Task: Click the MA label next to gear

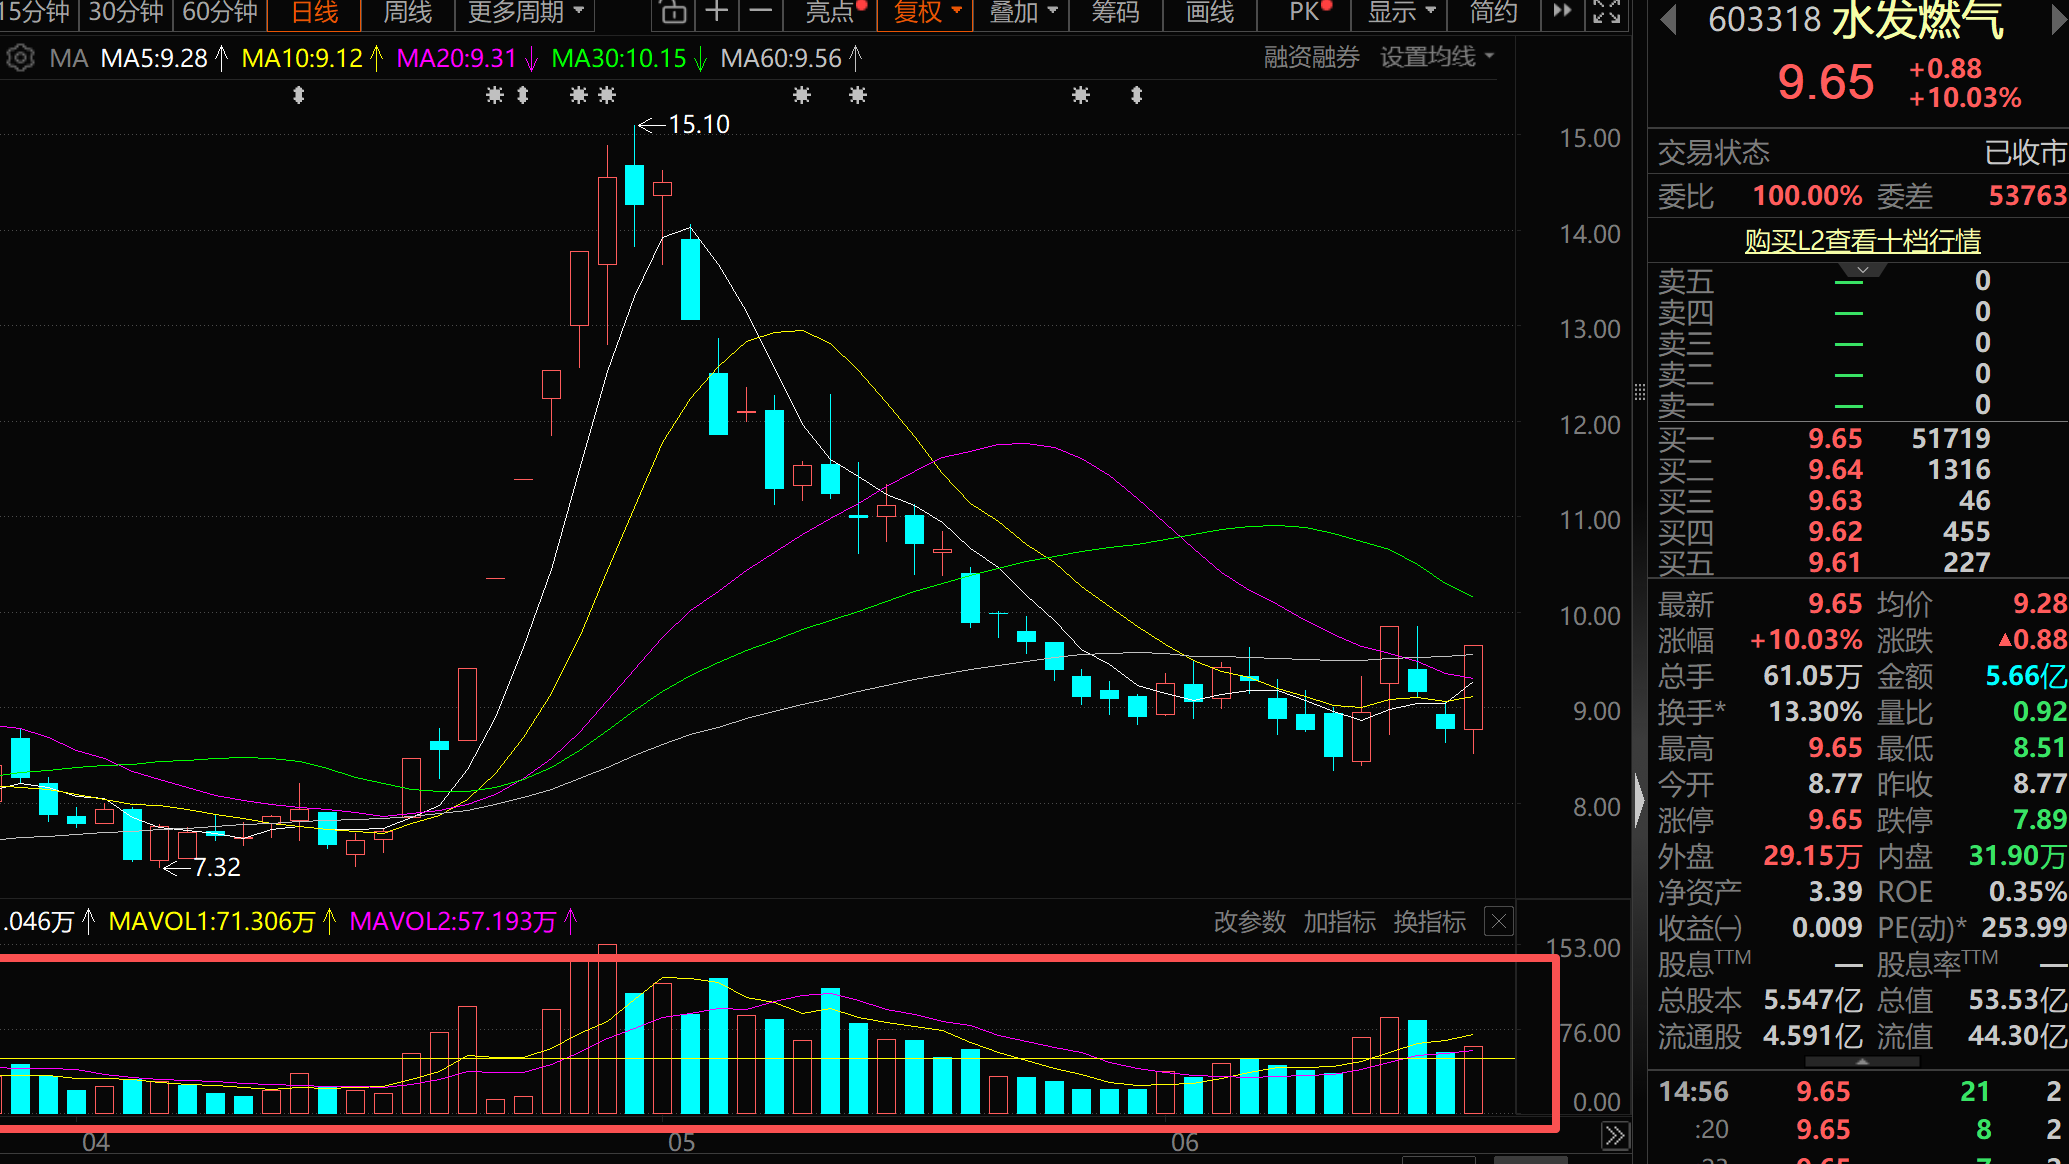Action: tap(69, 59)
